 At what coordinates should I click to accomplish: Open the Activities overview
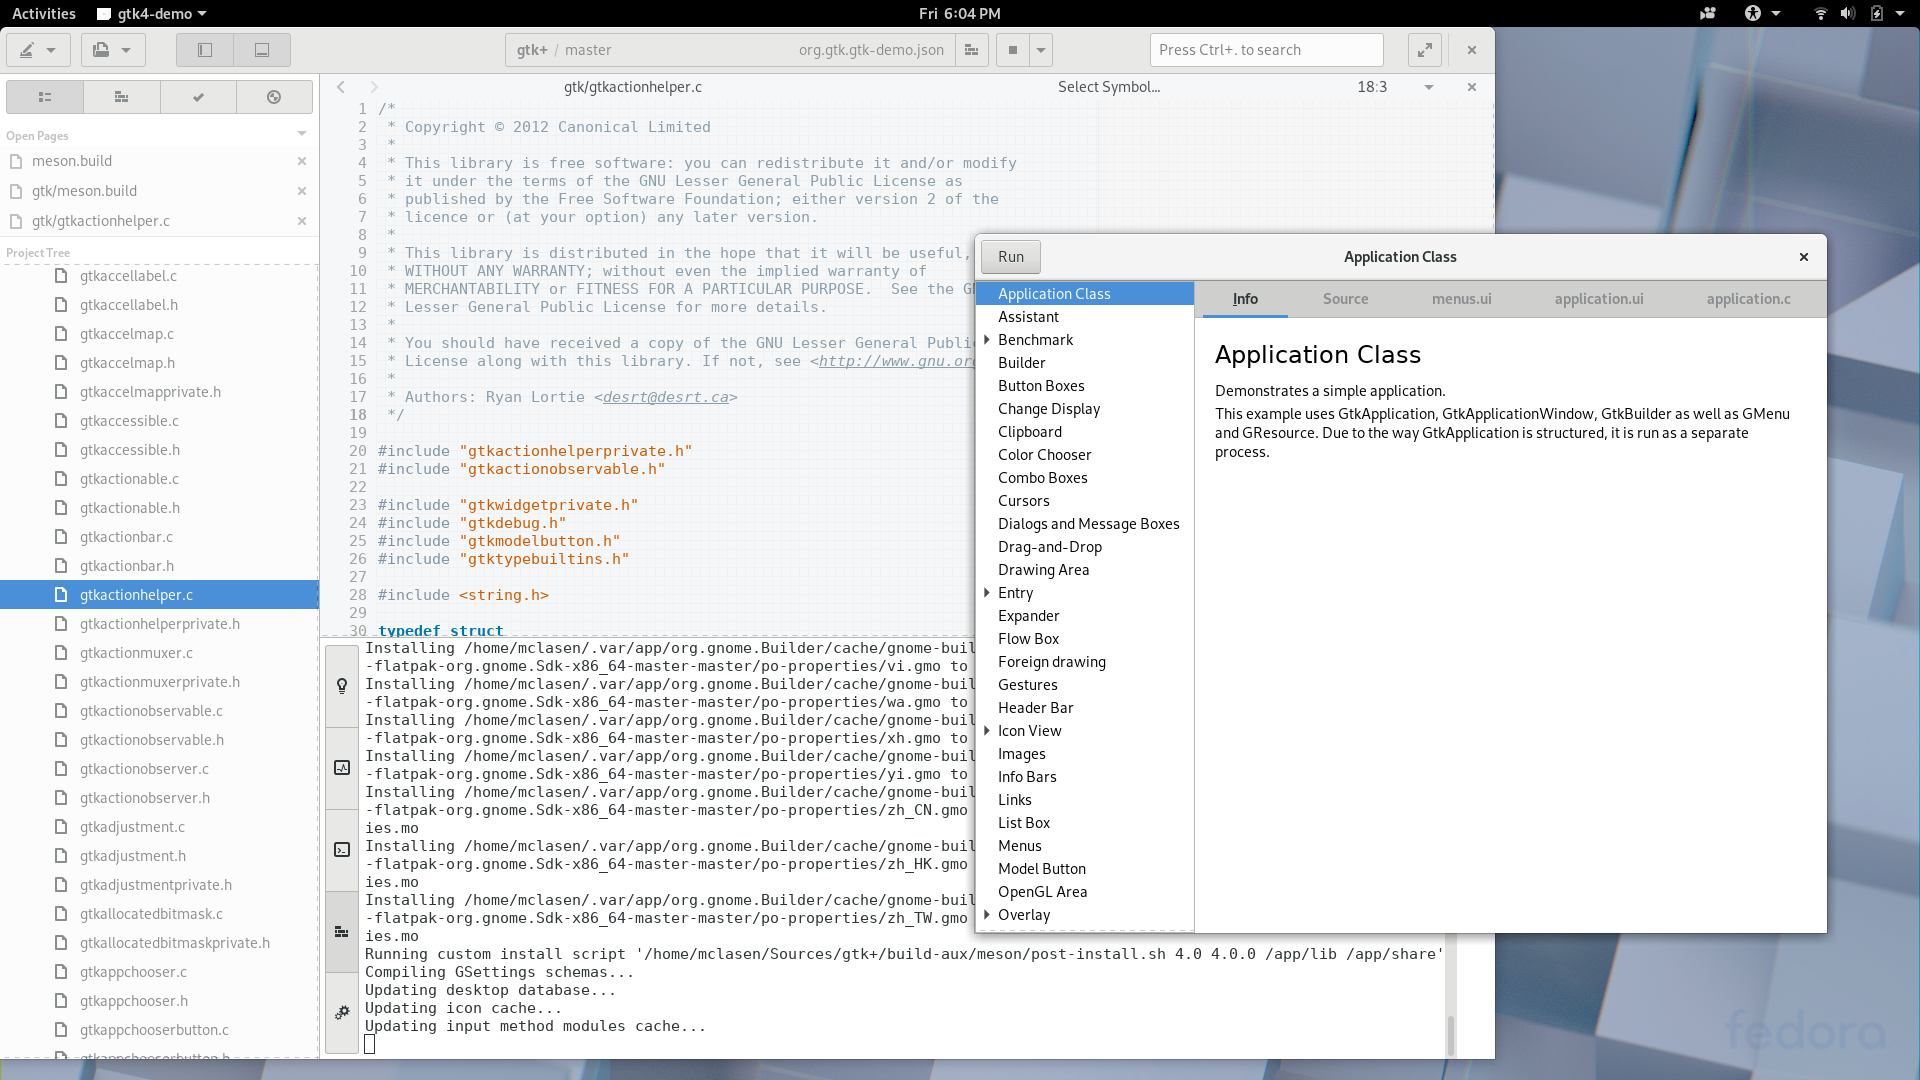[x=44, y=14]
